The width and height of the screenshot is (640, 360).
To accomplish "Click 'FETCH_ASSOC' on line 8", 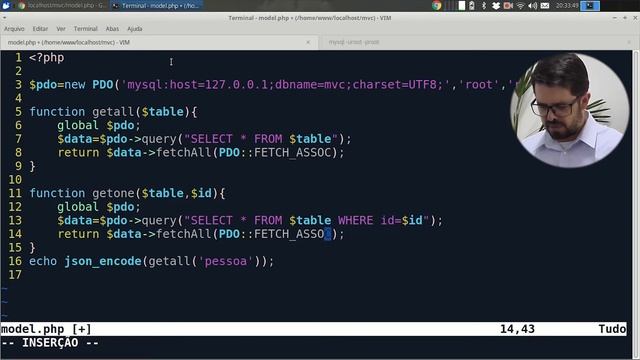I will coord(292,153).
